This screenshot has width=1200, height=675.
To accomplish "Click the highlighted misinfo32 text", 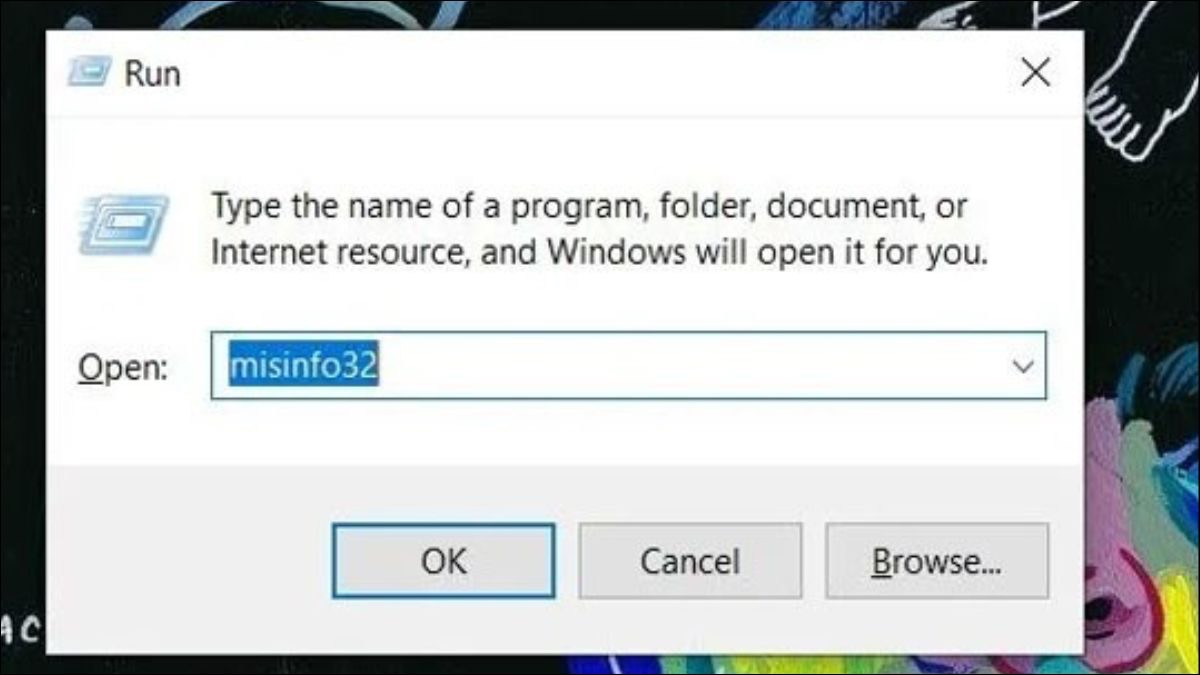I will tap(303, 367).
